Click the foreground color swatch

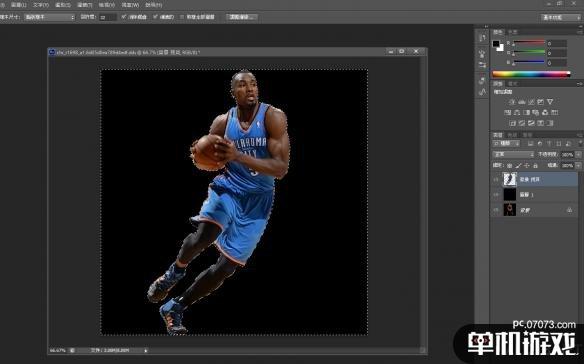[496, 44]
